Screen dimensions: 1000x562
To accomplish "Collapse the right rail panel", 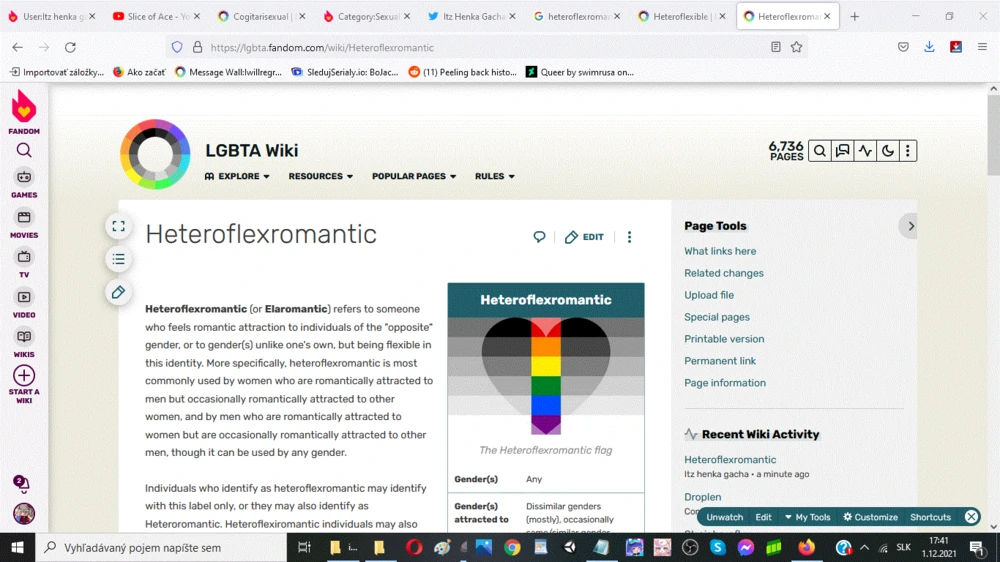I will [911, 226].
